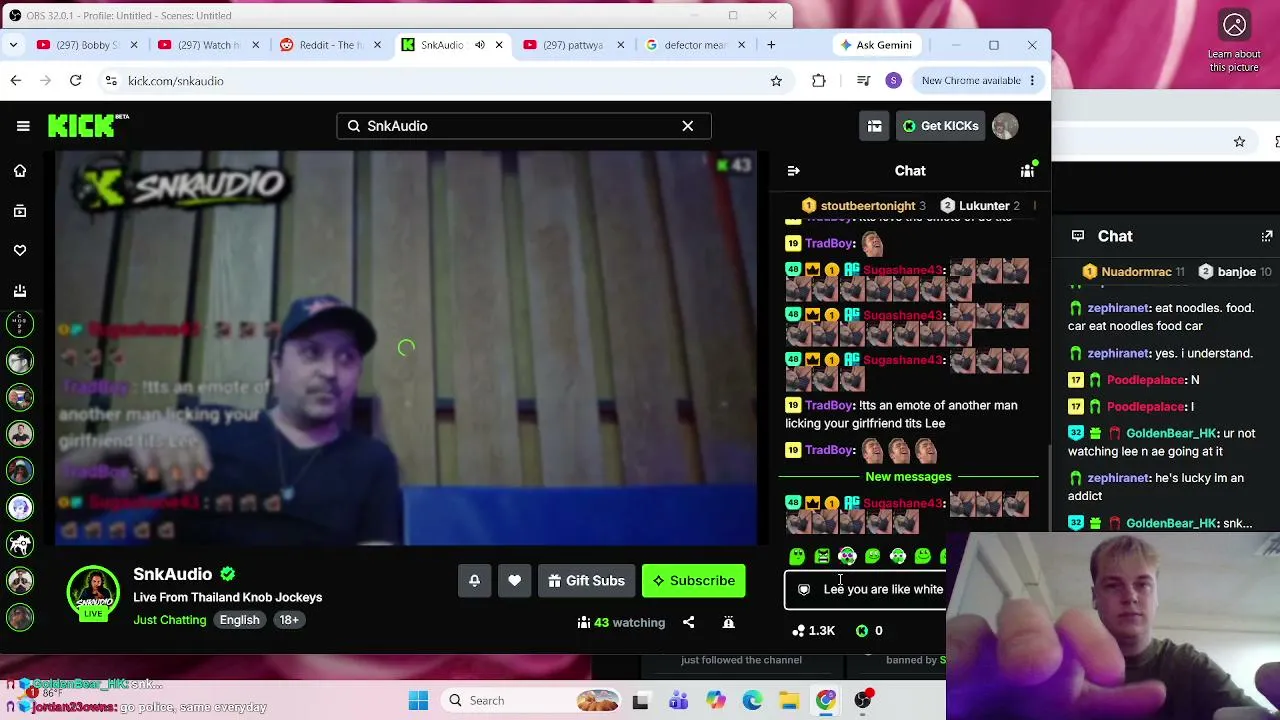Open the Kick sidebar hamburger menu
Viewport: 1280px width, 720px height.
tap(23, 126)
